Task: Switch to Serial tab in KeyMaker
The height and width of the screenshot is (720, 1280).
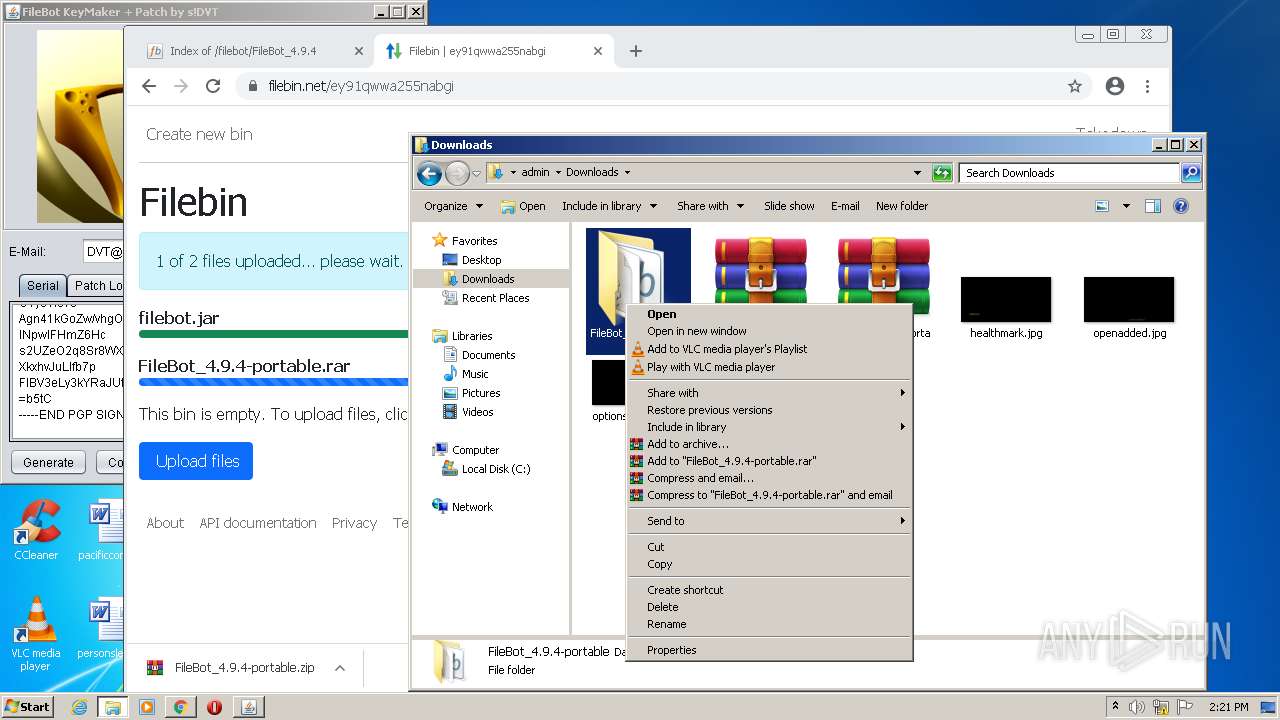Action: point(42,285)
